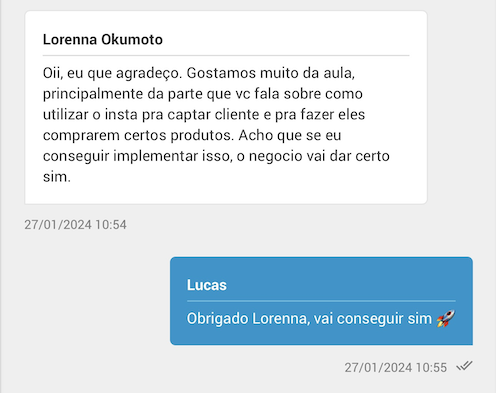Click the divider line under Lorenna Okumoto
The image size is (496, 393).
tap(226, 55)
